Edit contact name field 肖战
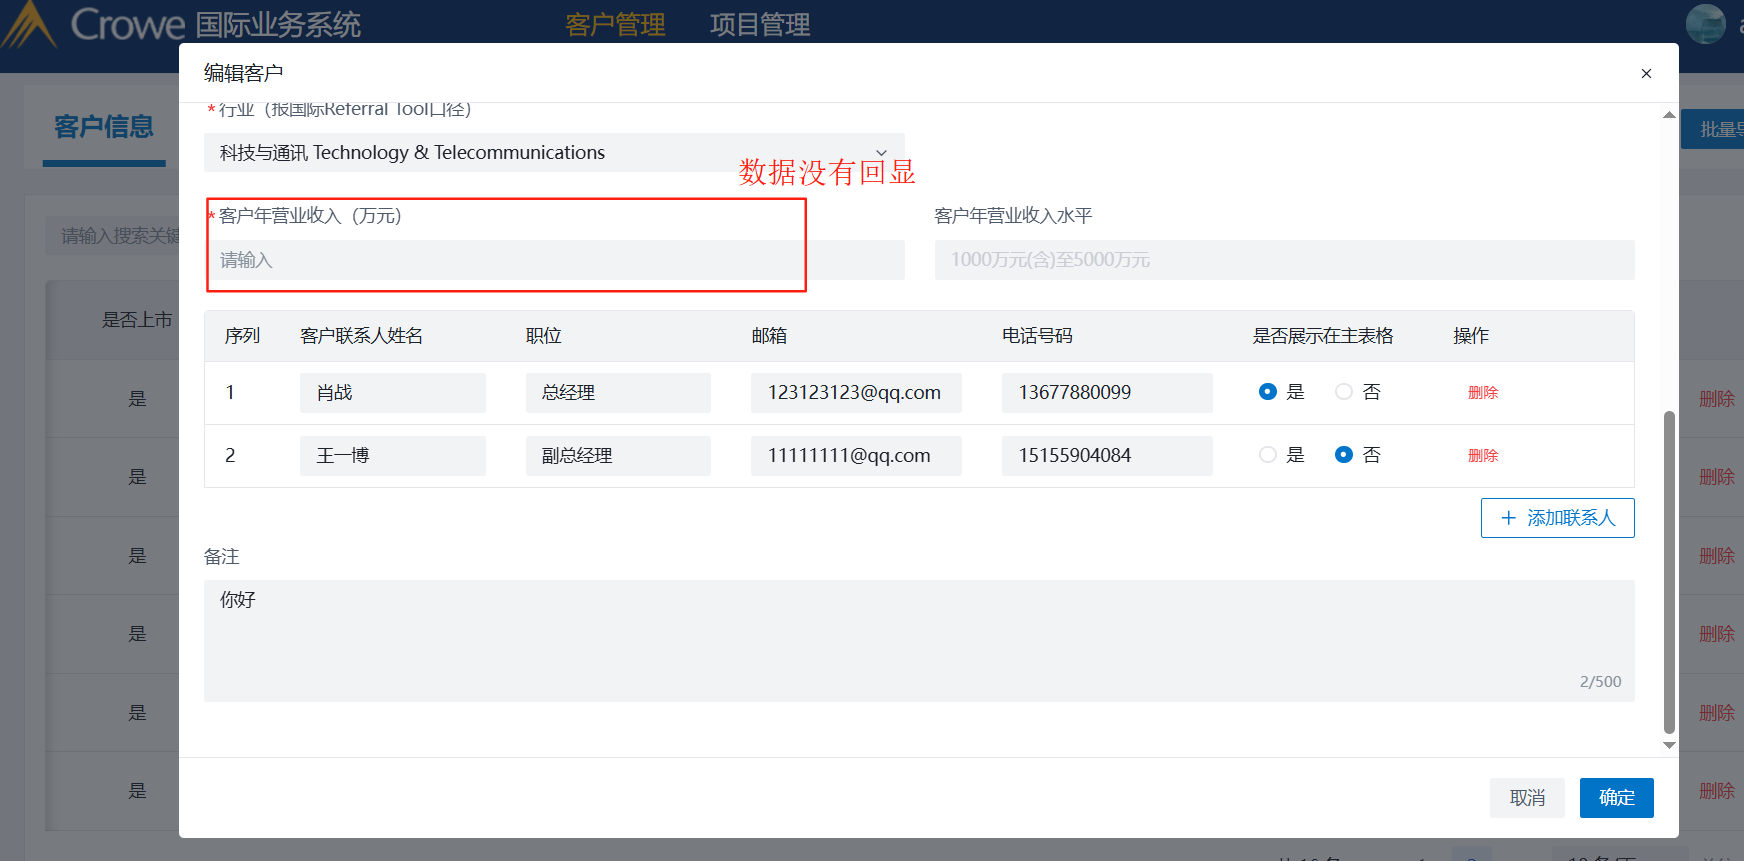This screenshot has width=1744, height=861. 393,393
